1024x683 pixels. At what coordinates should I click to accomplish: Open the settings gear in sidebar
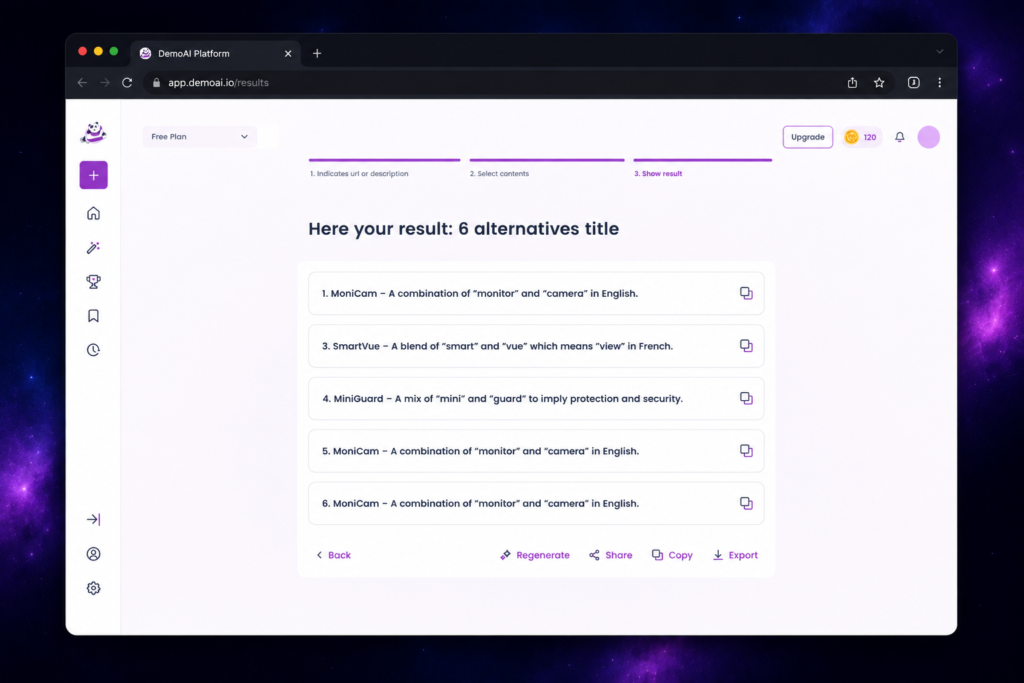pos(93,588)
